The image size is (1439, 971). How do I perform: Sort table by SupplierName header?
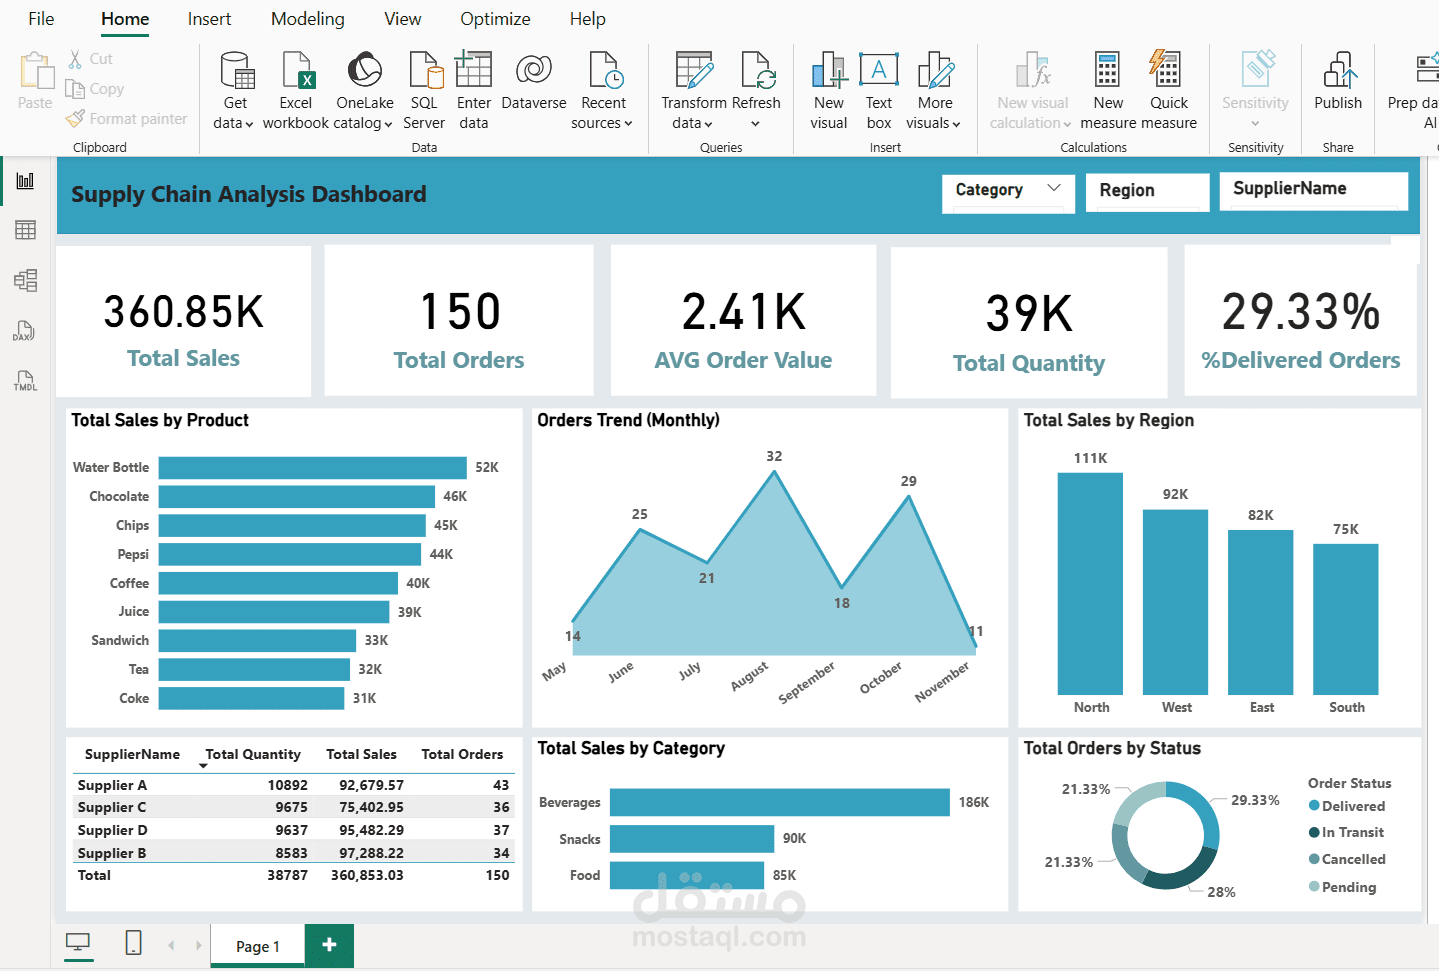click(132, 754)
